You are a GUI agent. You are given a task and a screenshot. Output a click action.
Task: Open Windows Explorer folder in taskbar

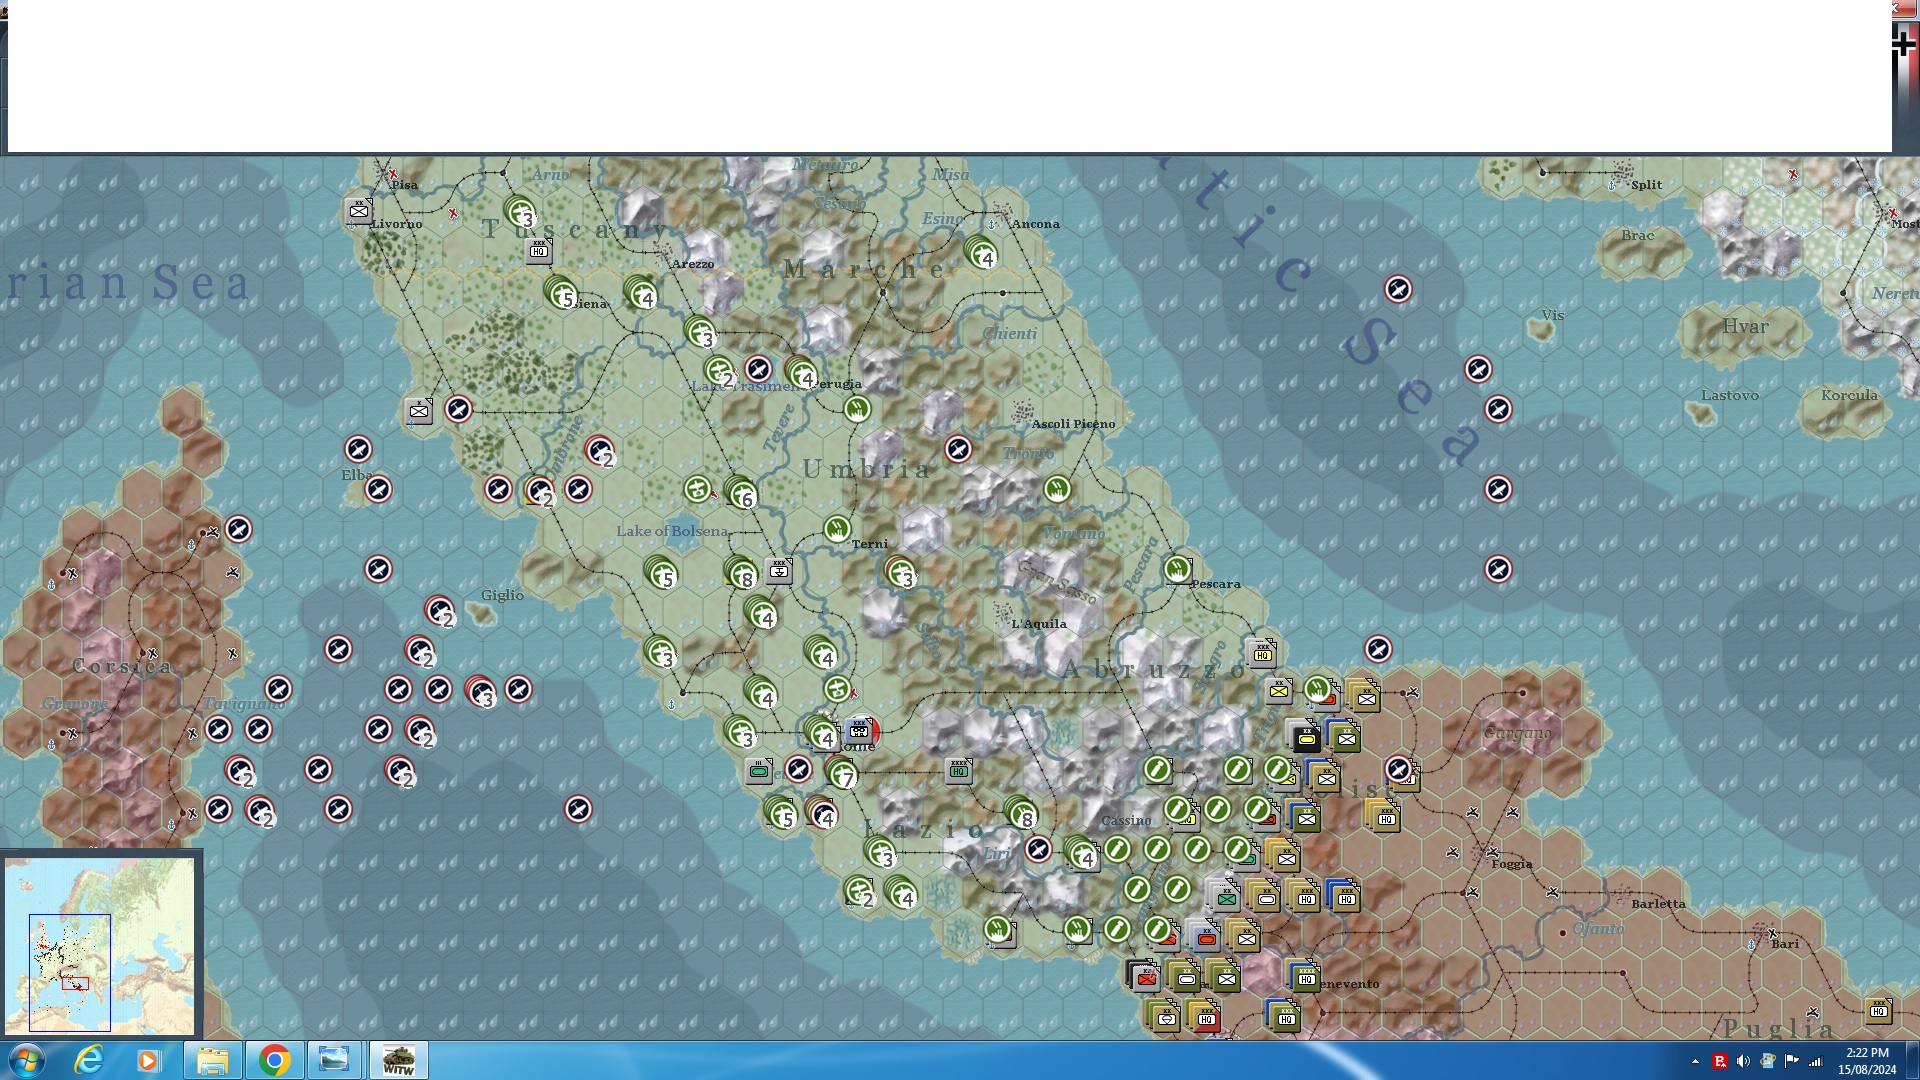point(212,1060)
